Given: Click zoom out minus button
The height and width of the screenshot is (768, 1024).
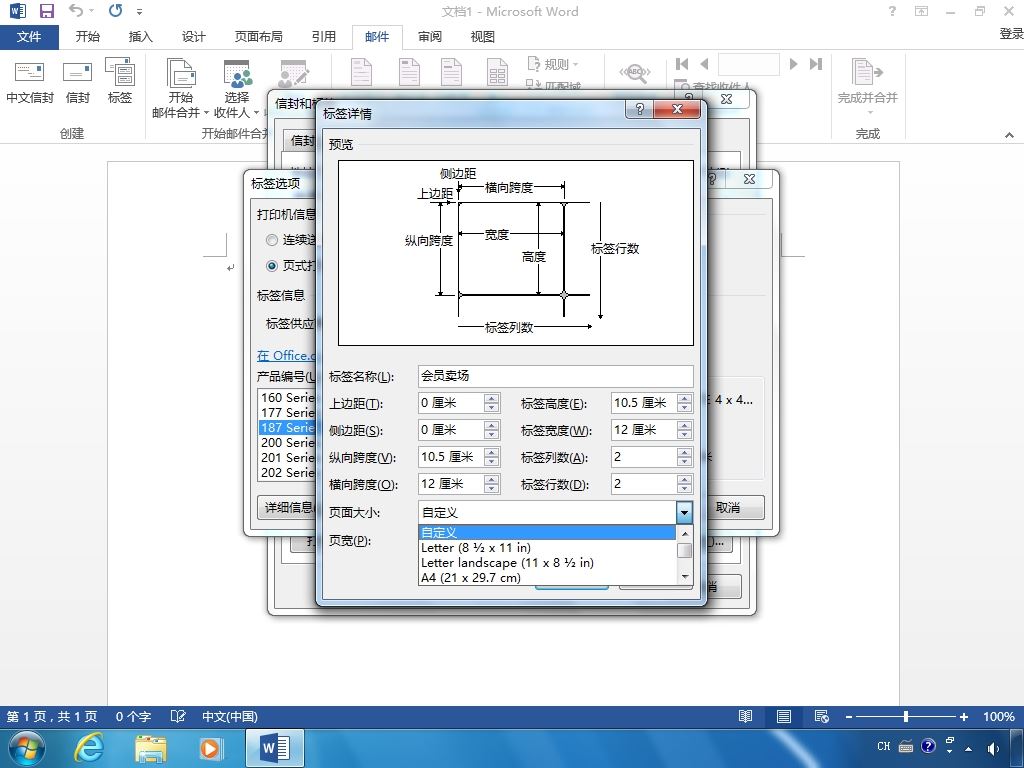Looking at the screenshot, I should (848, 716).
